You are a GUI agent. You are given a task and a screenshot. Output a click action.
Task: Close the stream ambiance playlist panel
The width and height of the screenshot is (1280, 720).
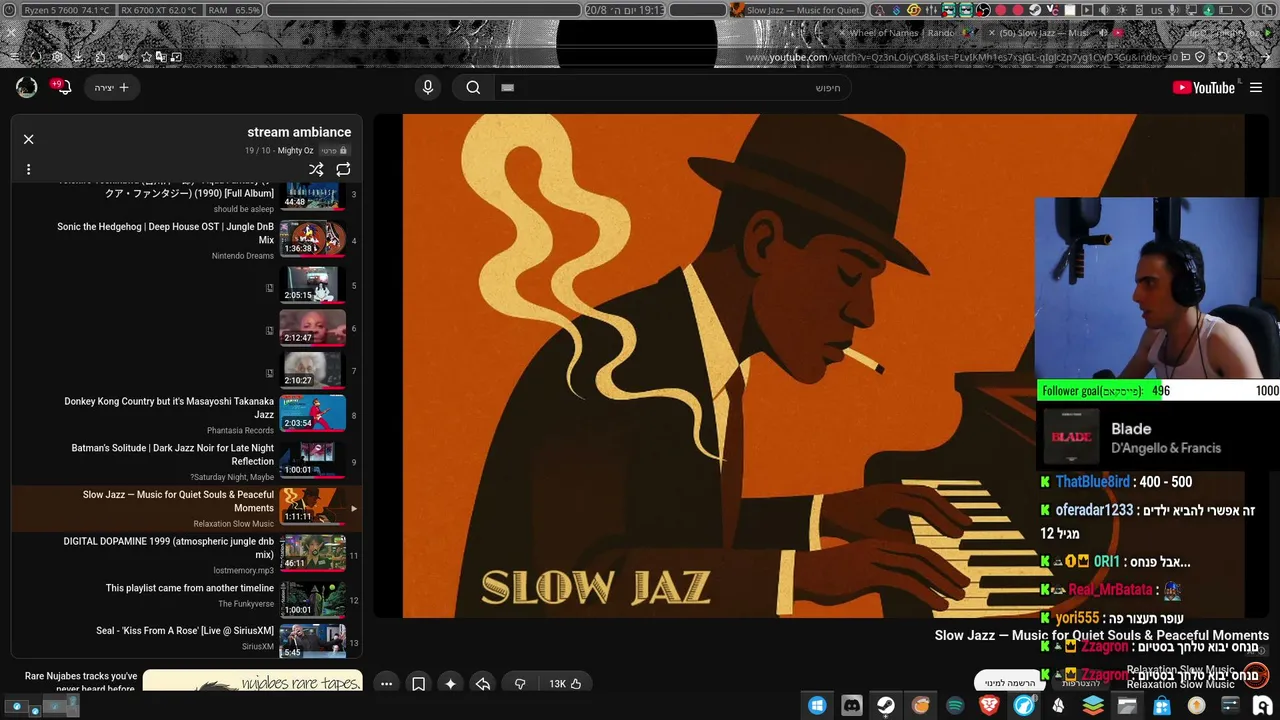[28, 139]
